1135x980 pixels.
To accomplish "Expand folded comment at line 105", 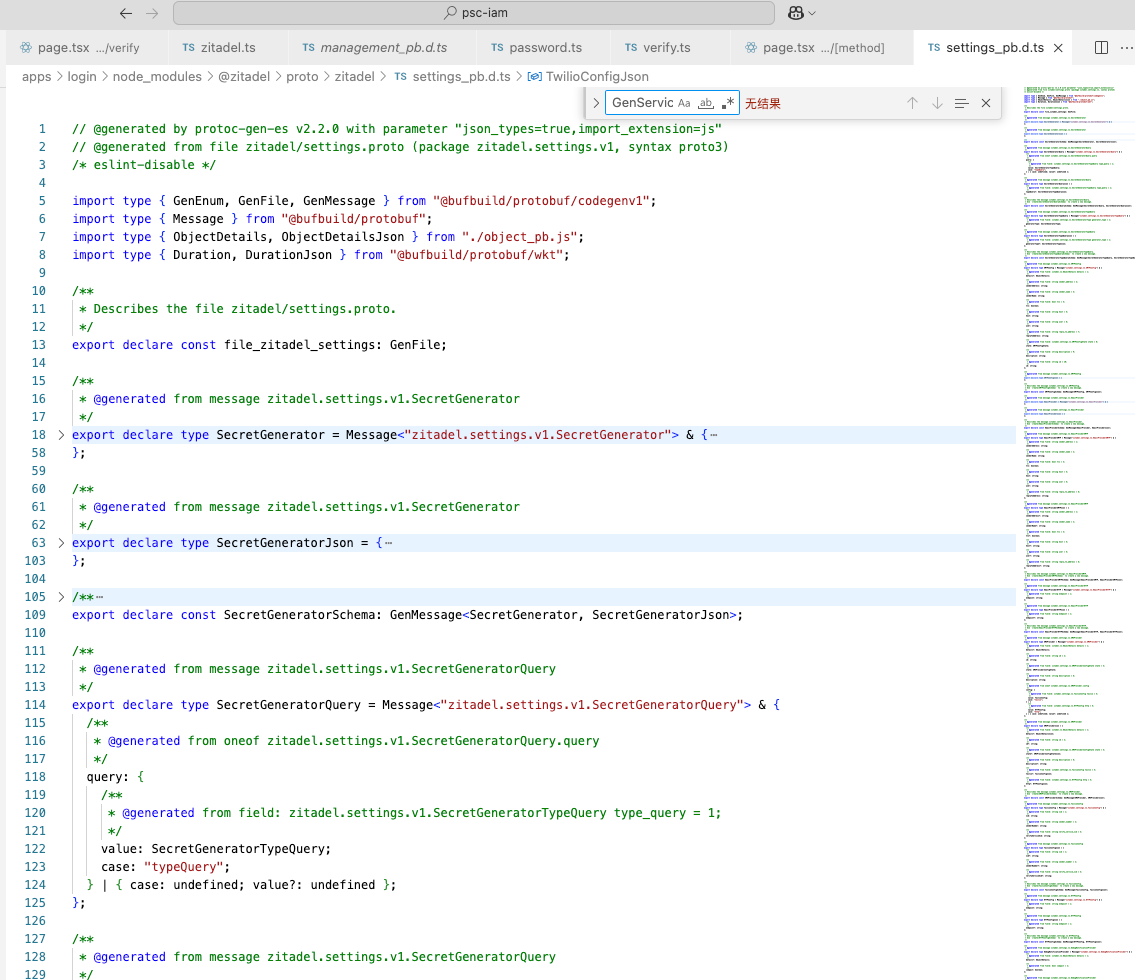I will [61, 597].
